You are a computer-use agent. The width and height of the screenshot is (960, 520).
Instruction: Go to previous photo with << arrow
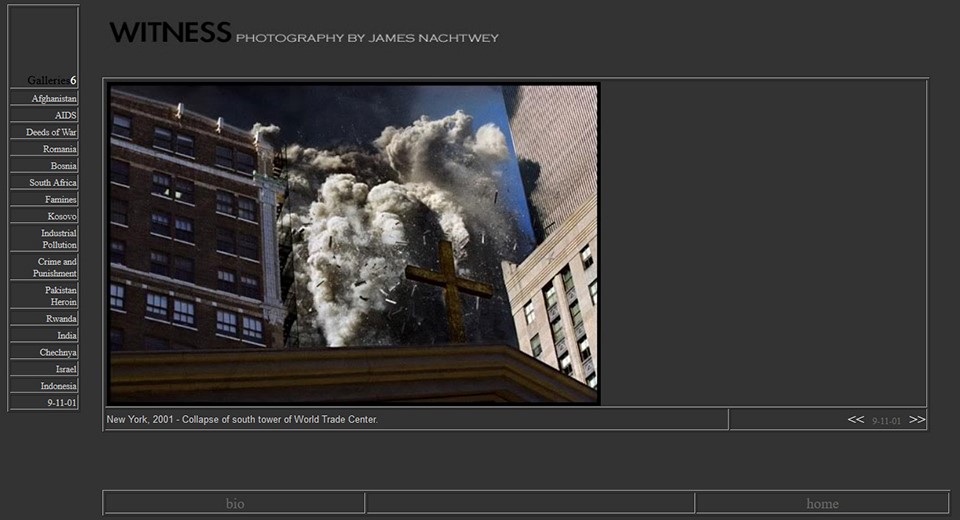point(855,420)
